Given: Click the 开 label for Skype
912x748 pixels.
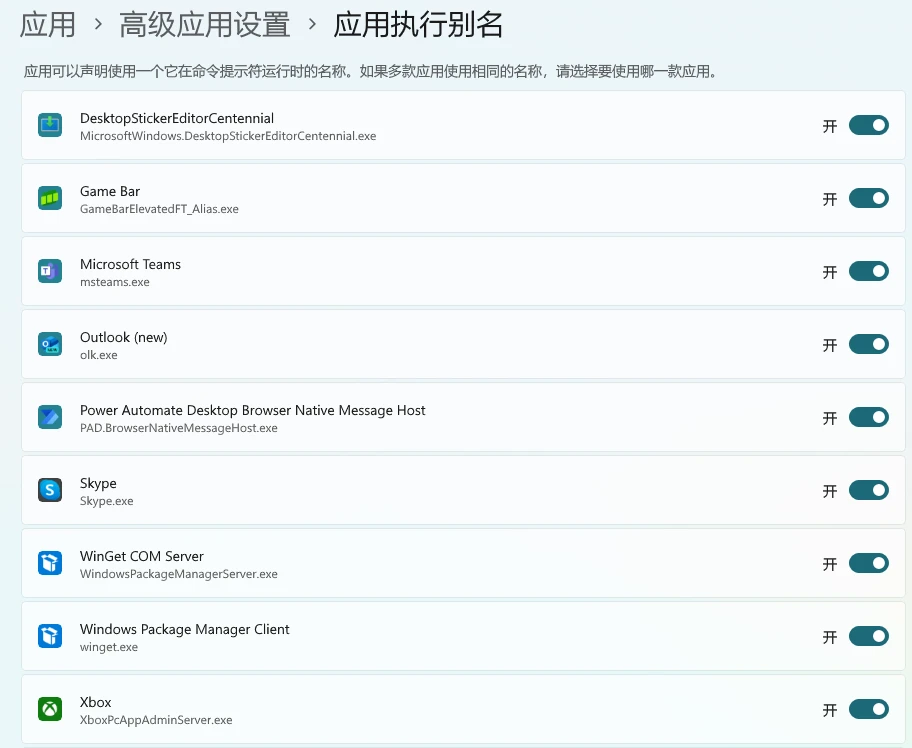Looking at the screenshot, I should point(829,491).
